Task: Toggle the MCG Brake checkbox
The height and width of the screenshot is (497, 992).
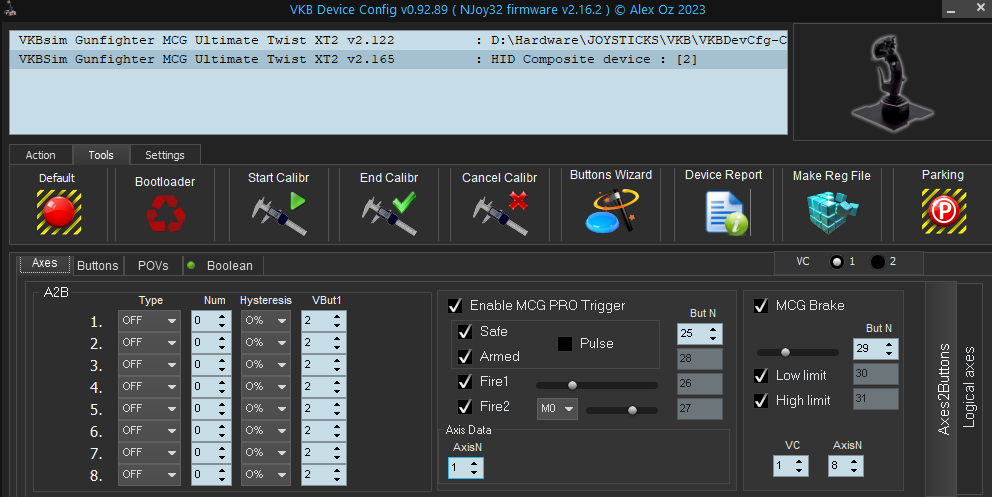Action: point(761,306)
